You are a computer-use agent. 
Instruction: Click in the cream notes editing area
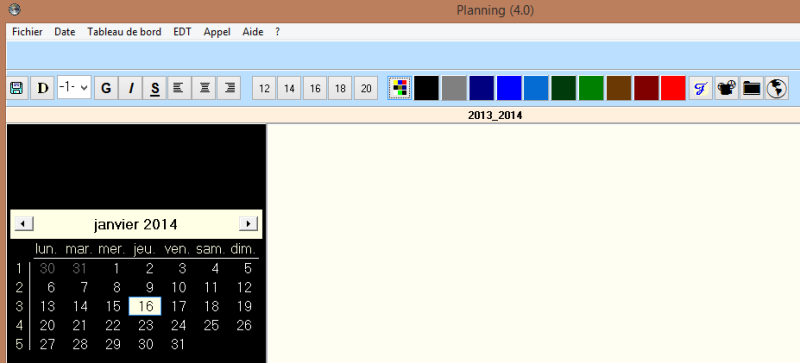pyautogui.click(x=533, y=243)
